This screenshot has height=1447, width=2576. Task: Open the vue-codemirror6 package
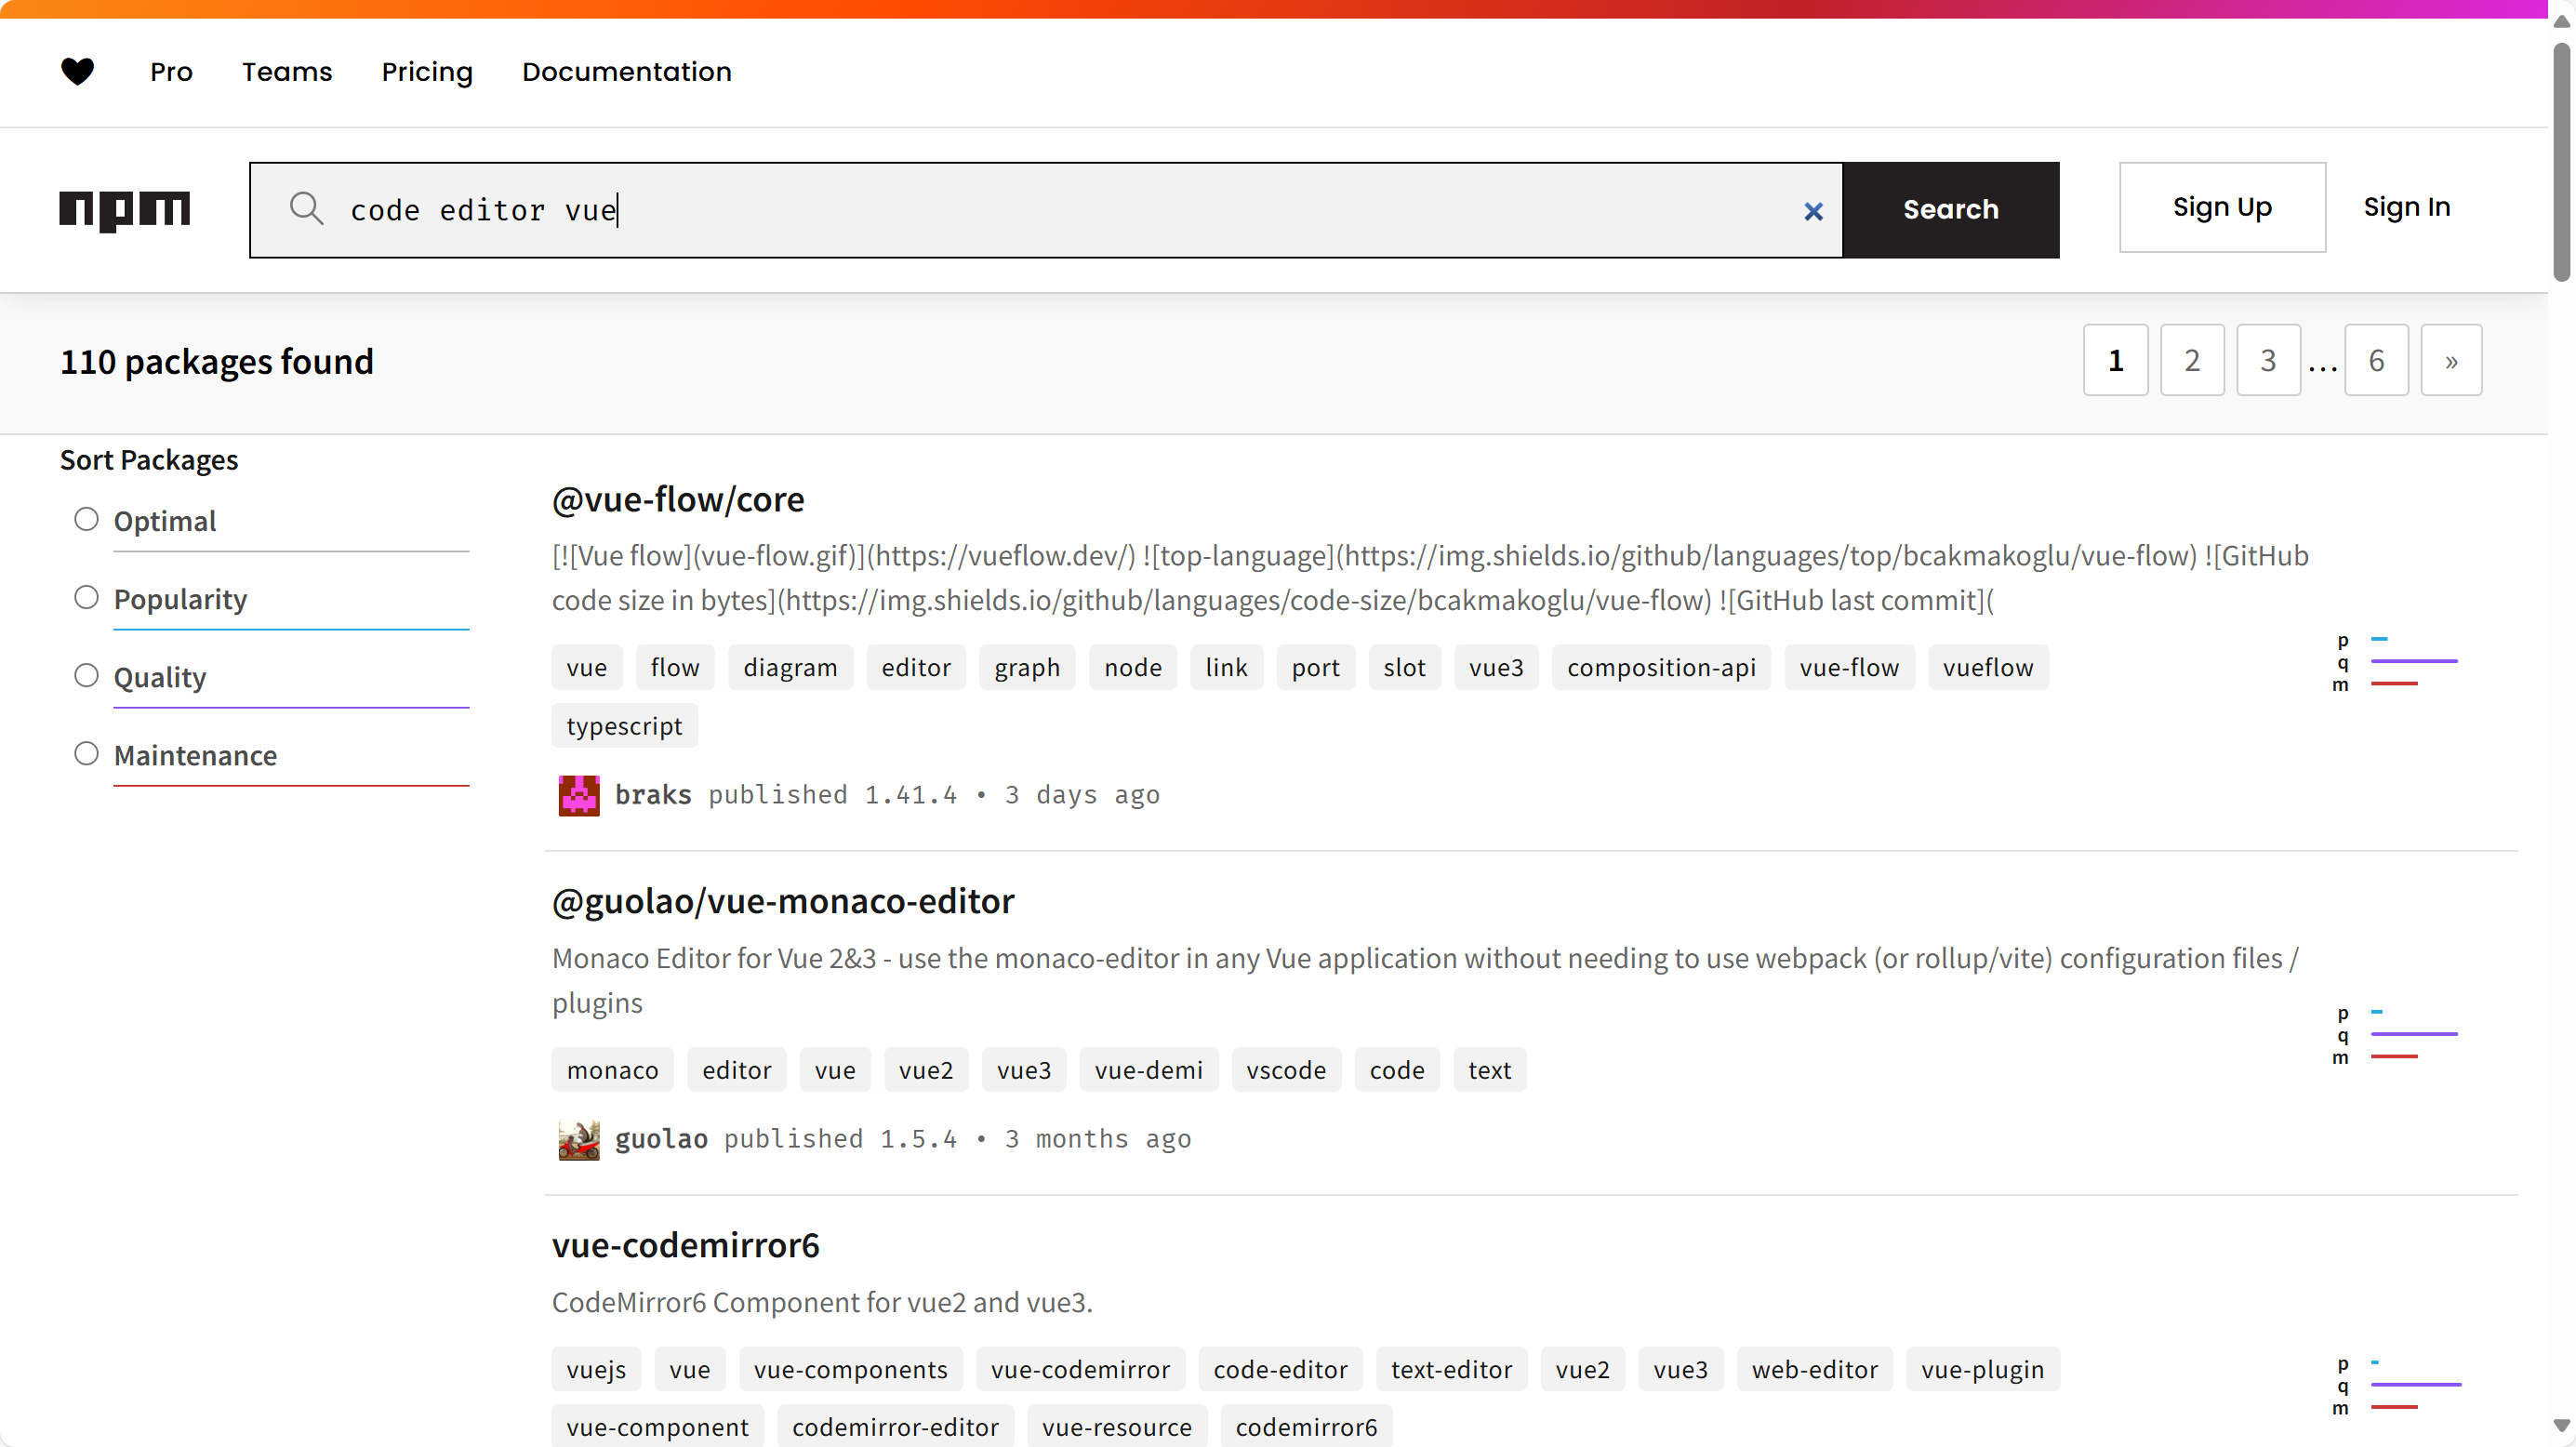click(686, 1245)
